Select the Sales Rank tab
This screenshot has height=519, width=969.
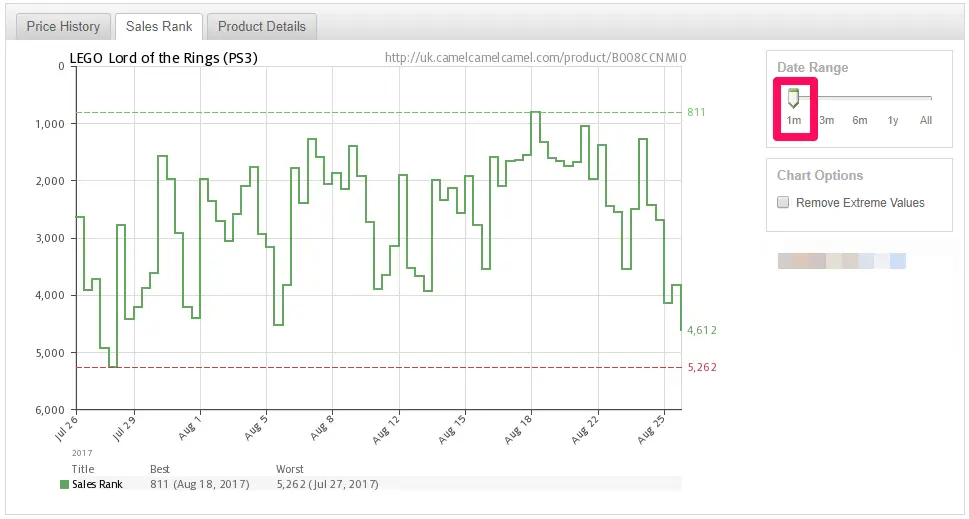coord(159,27)
